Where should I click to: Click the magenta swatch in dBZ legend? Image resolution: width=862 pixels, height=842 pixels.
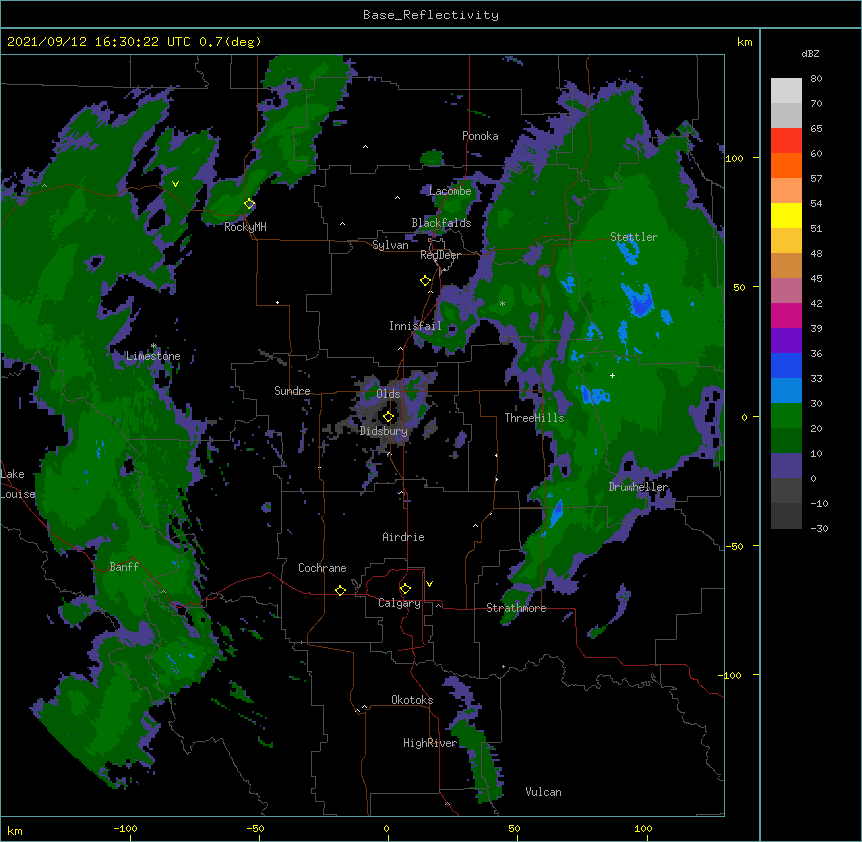(786, 315)
